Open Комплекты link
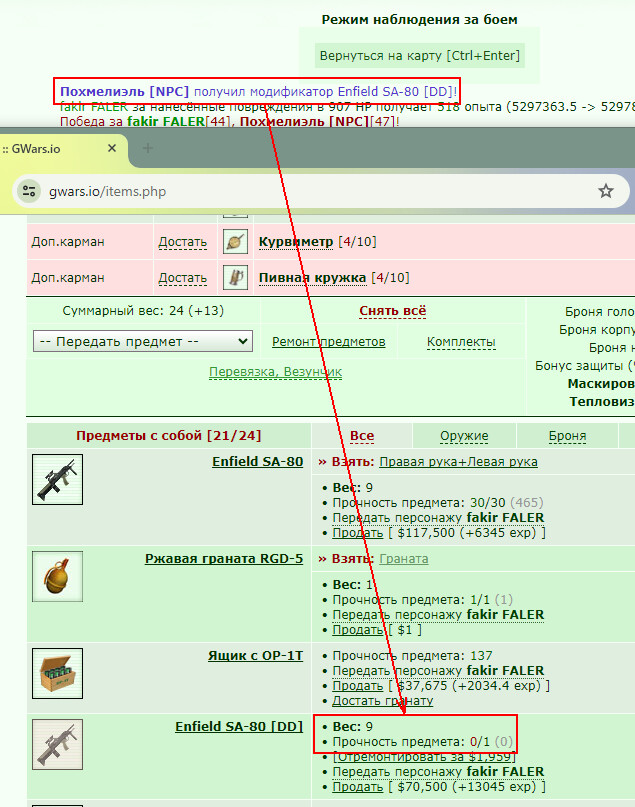The image size is (635, 807). pyautogui.click(x=461, y=342)
